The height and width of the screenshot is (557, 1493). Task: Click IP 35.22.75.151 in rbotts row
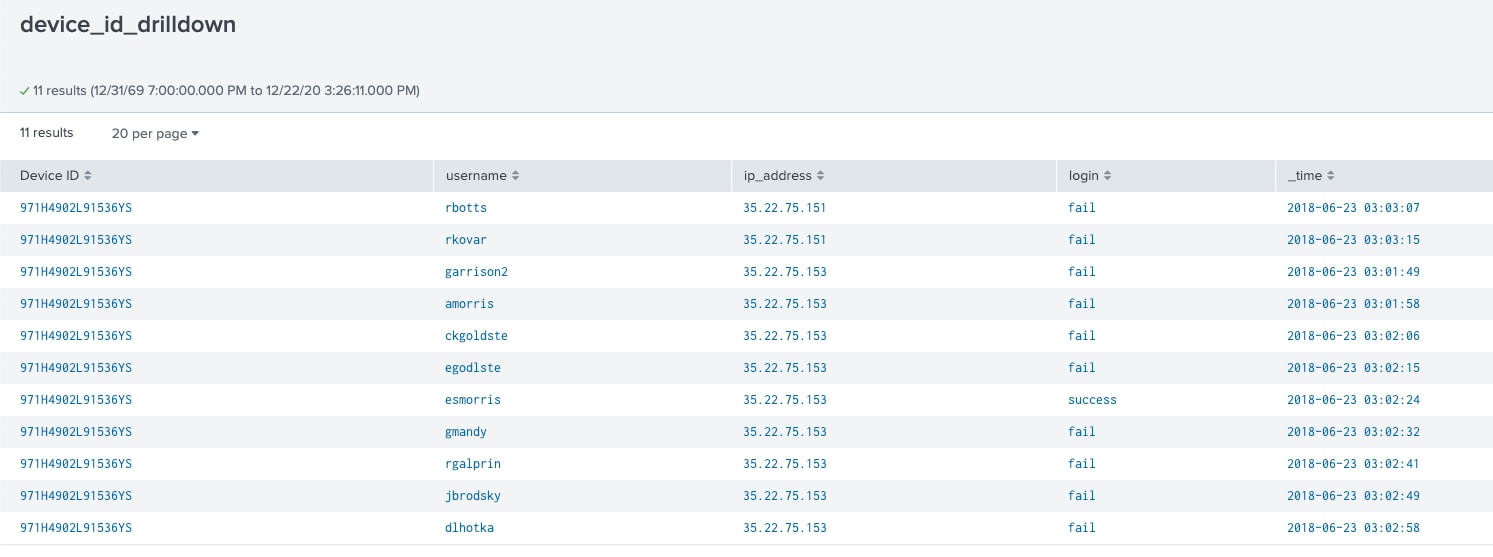(x=785, y=208)
